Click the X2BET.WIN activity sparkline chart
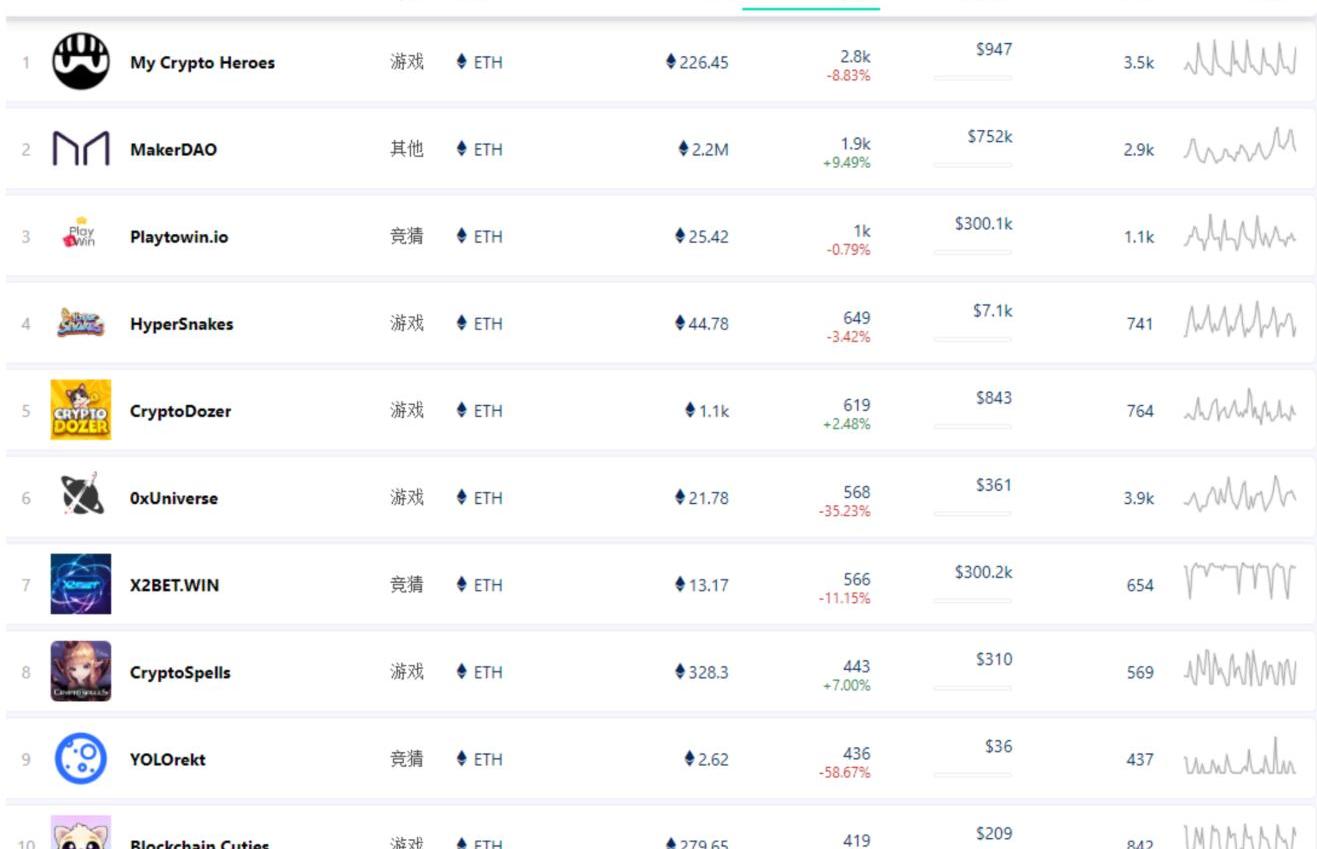 coord(1239,582)
